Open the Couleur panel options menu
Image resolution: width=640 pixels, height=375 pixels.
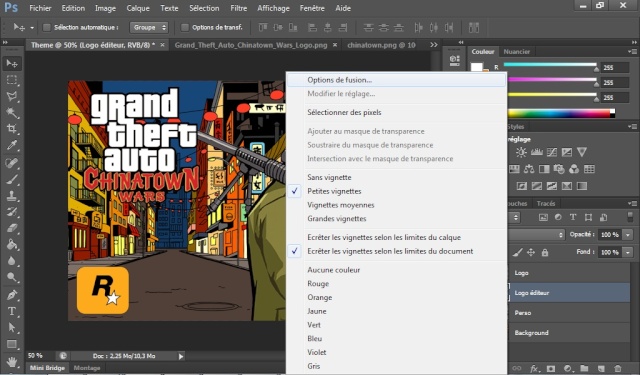coord(633,51)
